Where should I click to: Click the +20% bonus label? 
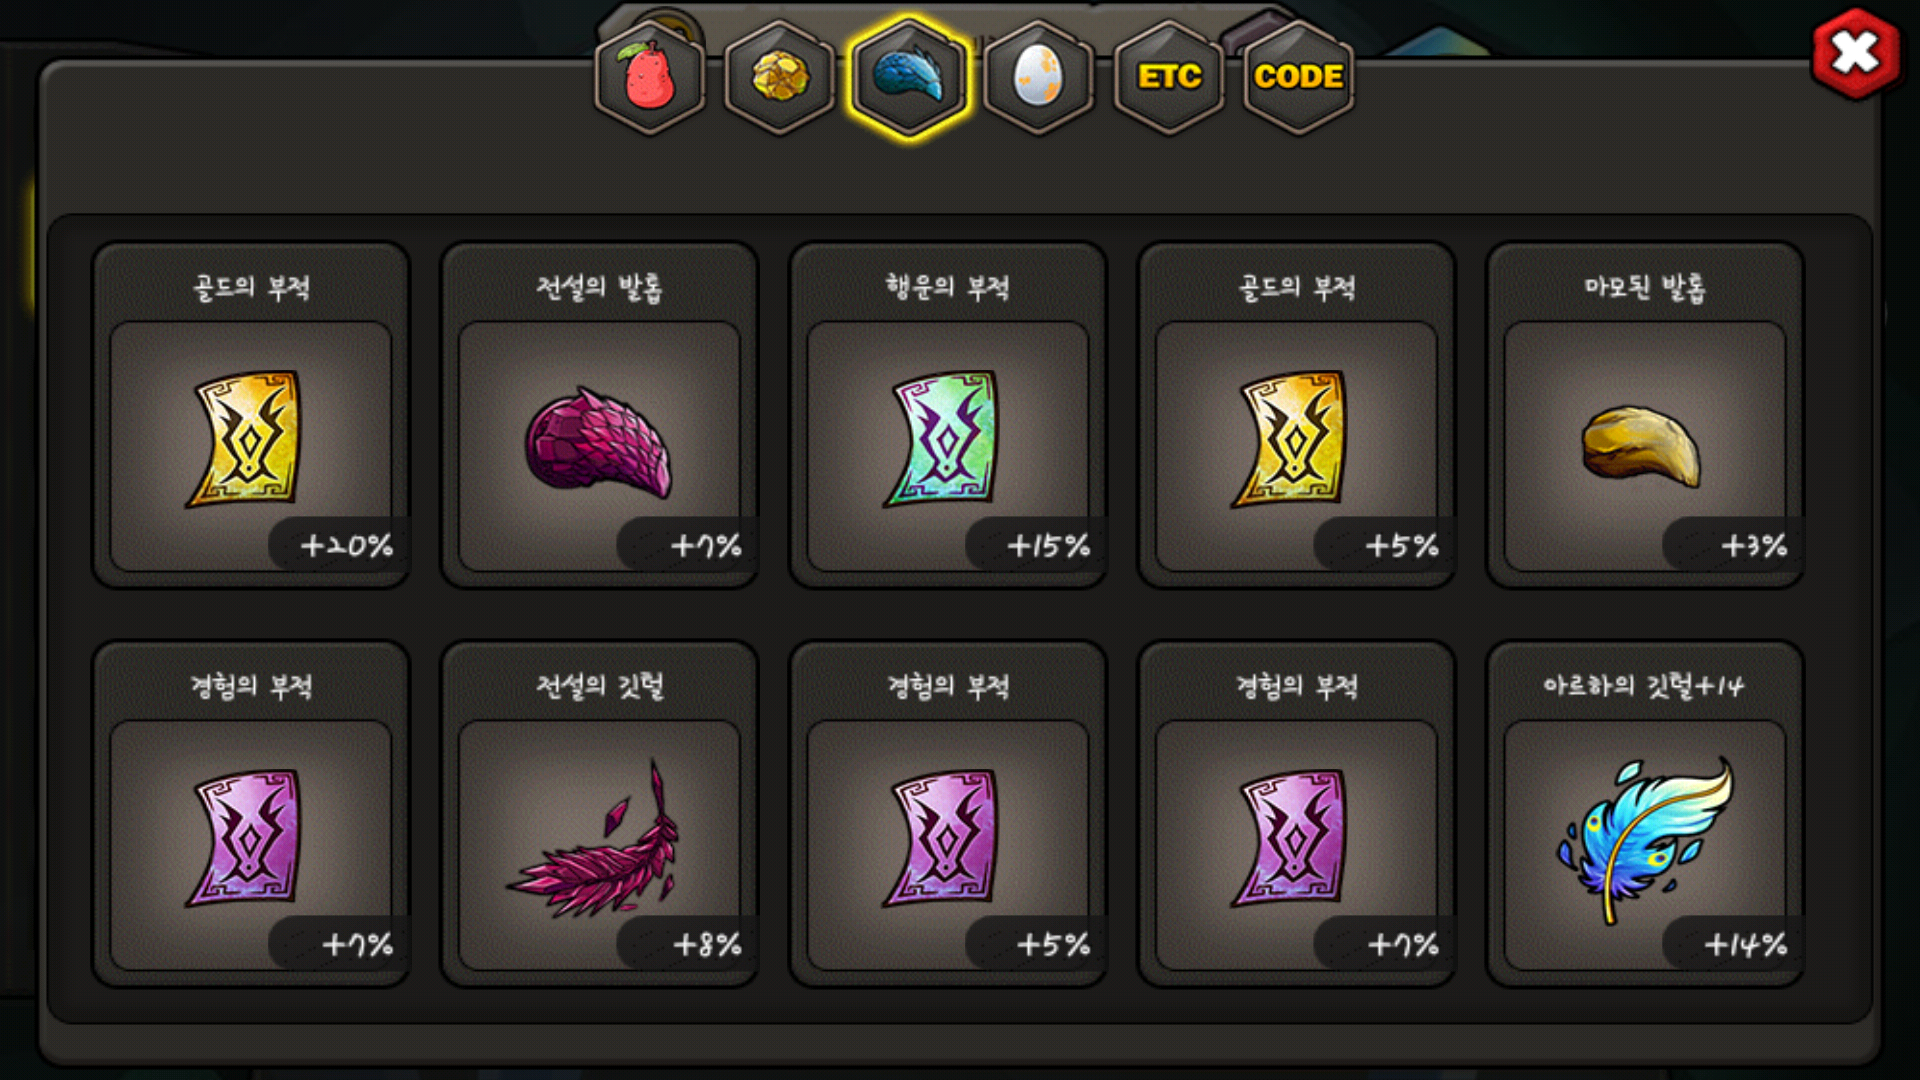tap(346, 545)
